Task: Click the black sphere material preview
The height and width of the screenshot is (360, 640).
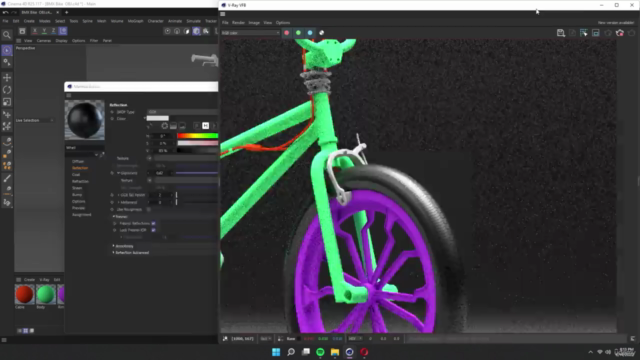Action: [x=85, y=120]
